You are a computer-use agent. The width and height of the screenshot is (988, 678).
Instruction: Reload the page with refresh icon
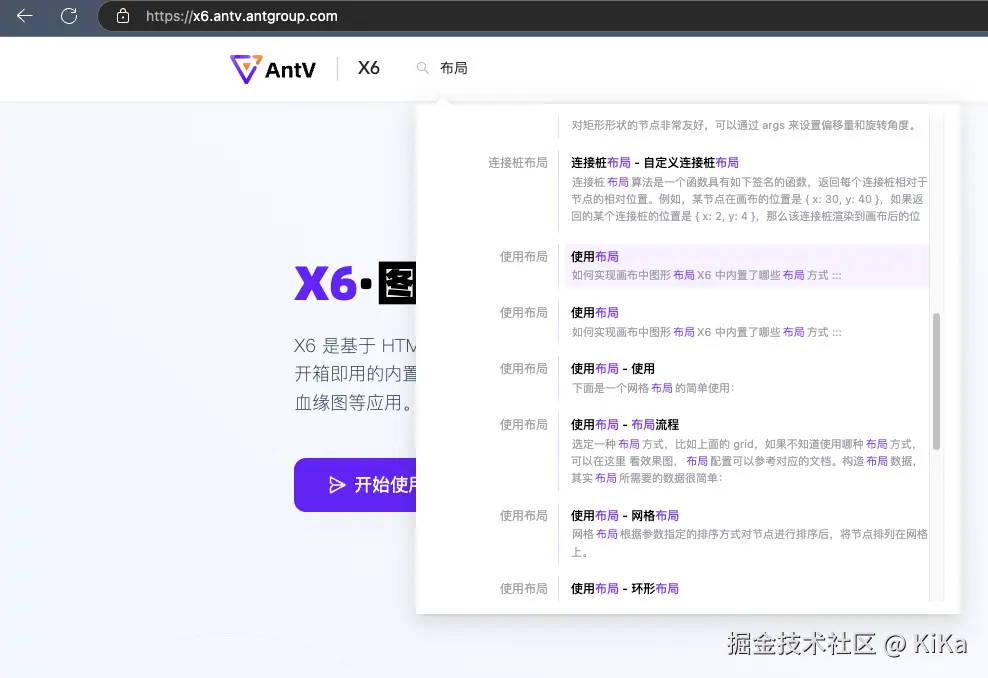[x=69, y=16]
